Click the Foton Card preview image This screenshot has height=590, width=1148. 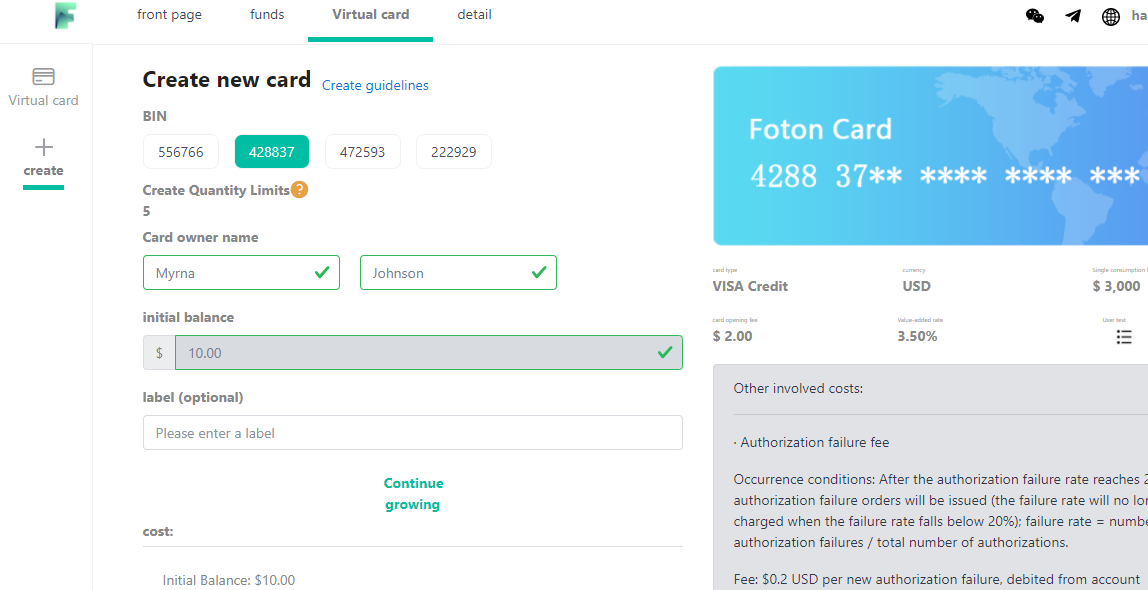point(930,156)
